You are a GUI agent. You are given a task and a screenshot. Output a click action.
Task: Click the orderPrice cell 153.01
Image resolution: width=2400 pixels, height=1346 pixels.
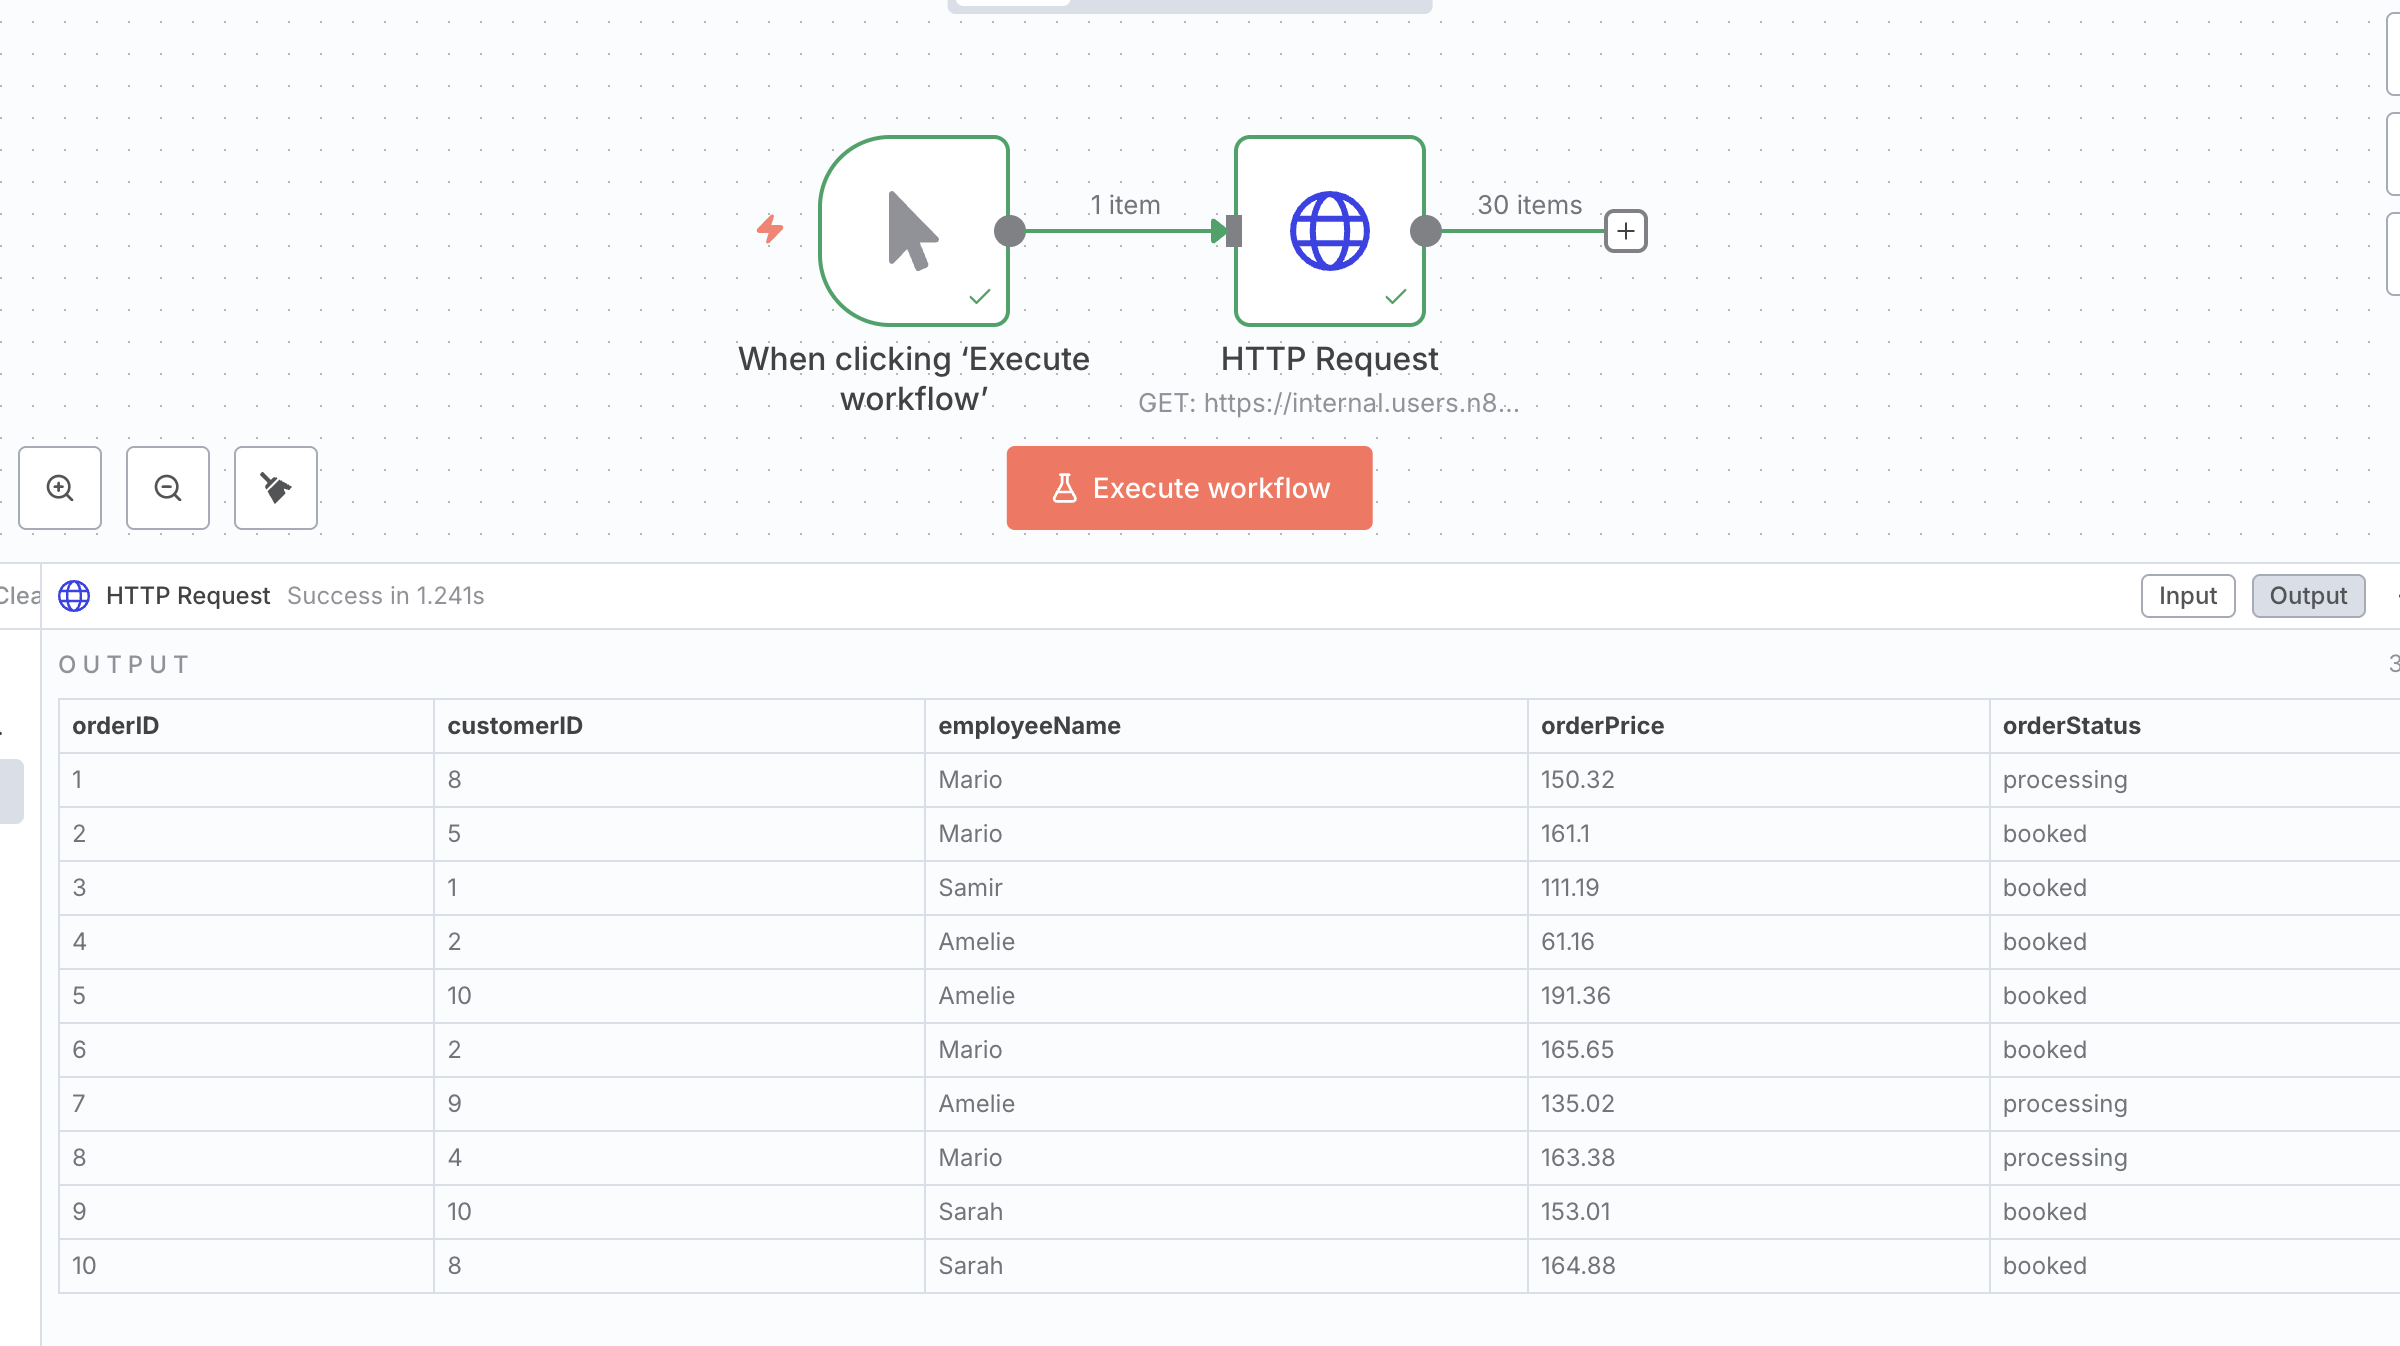[x=1758, y=1212]
